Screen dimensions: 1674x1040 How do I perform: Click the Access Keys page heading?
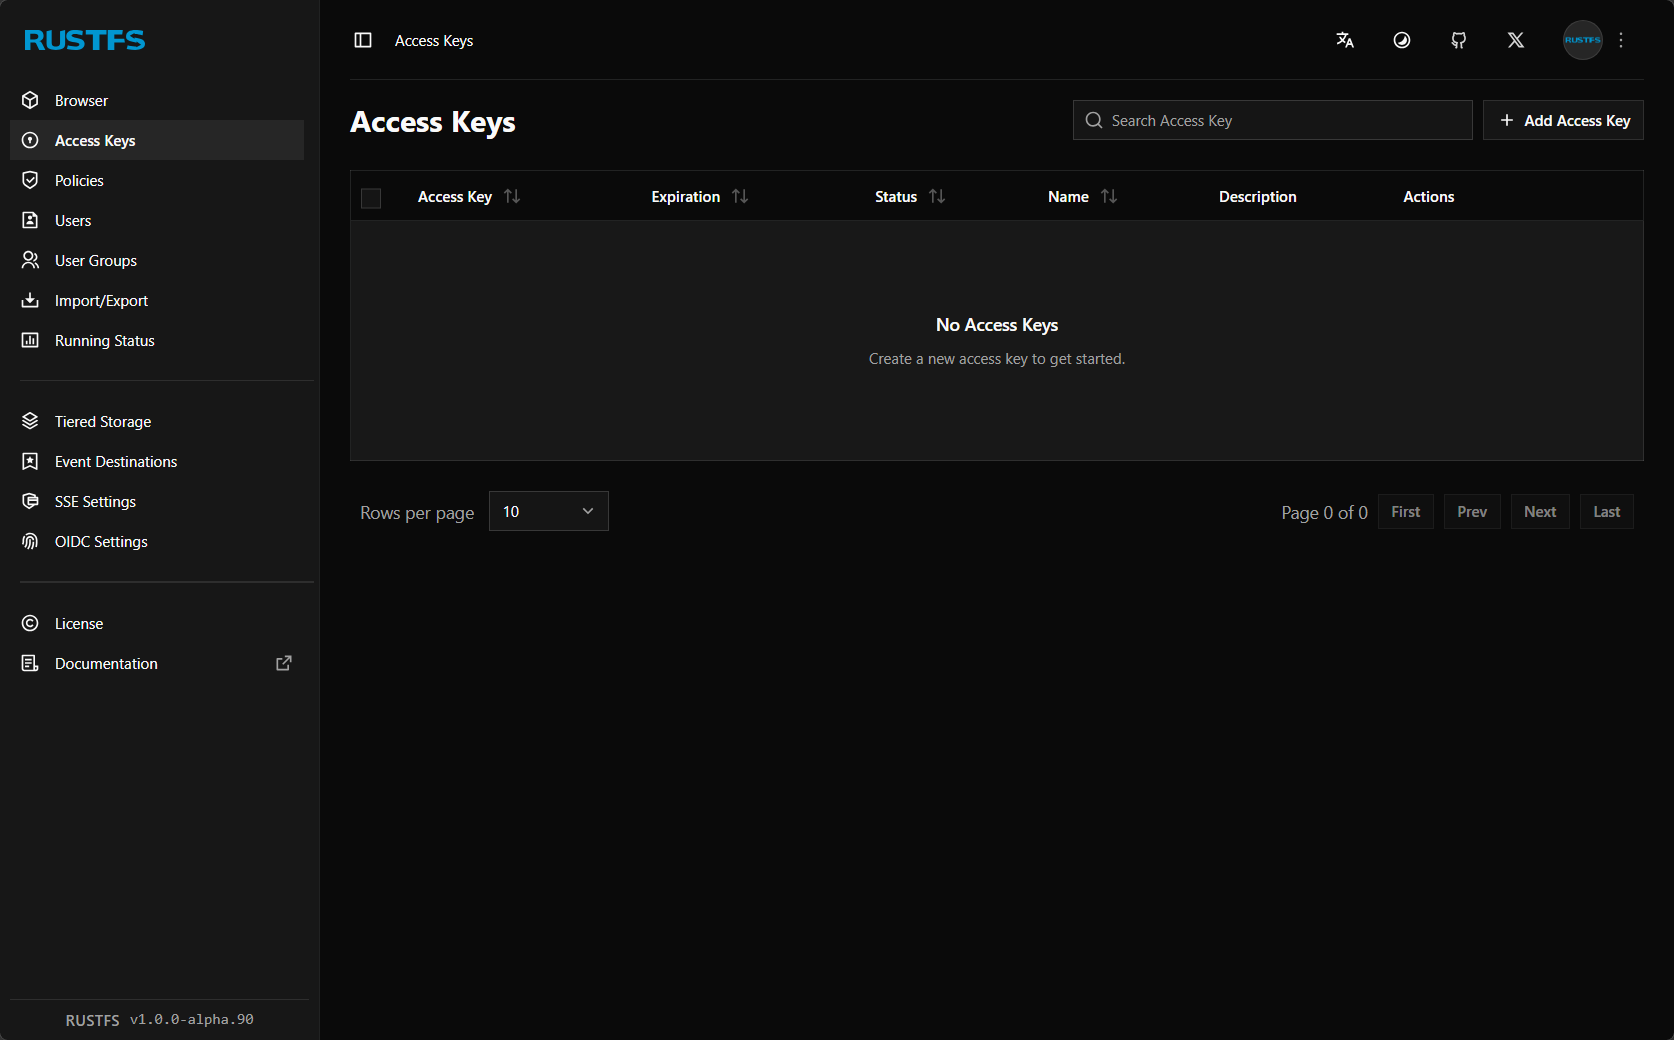[433, 121]
